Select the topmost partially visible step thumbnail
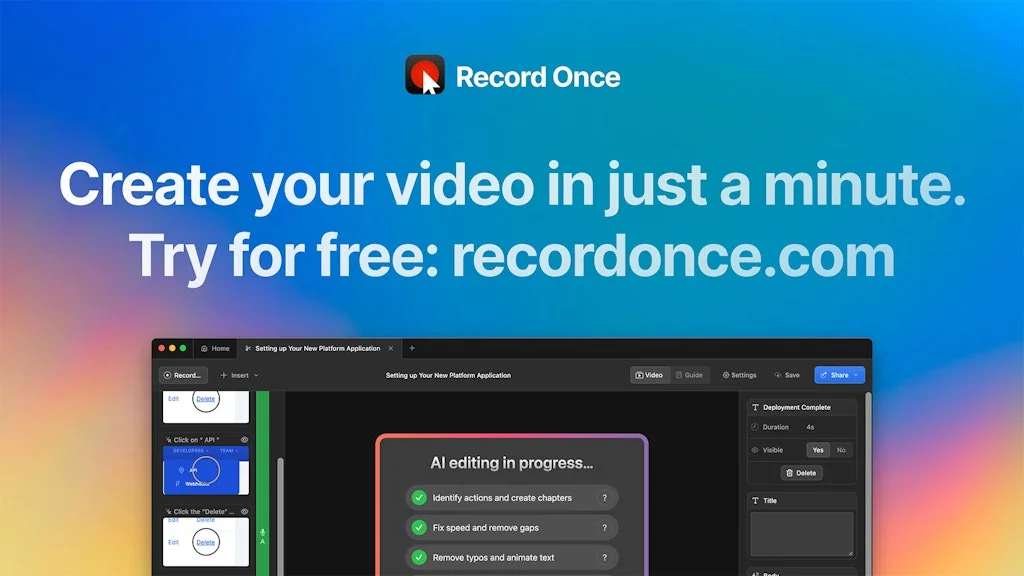Viewport: 1024px width, 576px height. (206, 406)
